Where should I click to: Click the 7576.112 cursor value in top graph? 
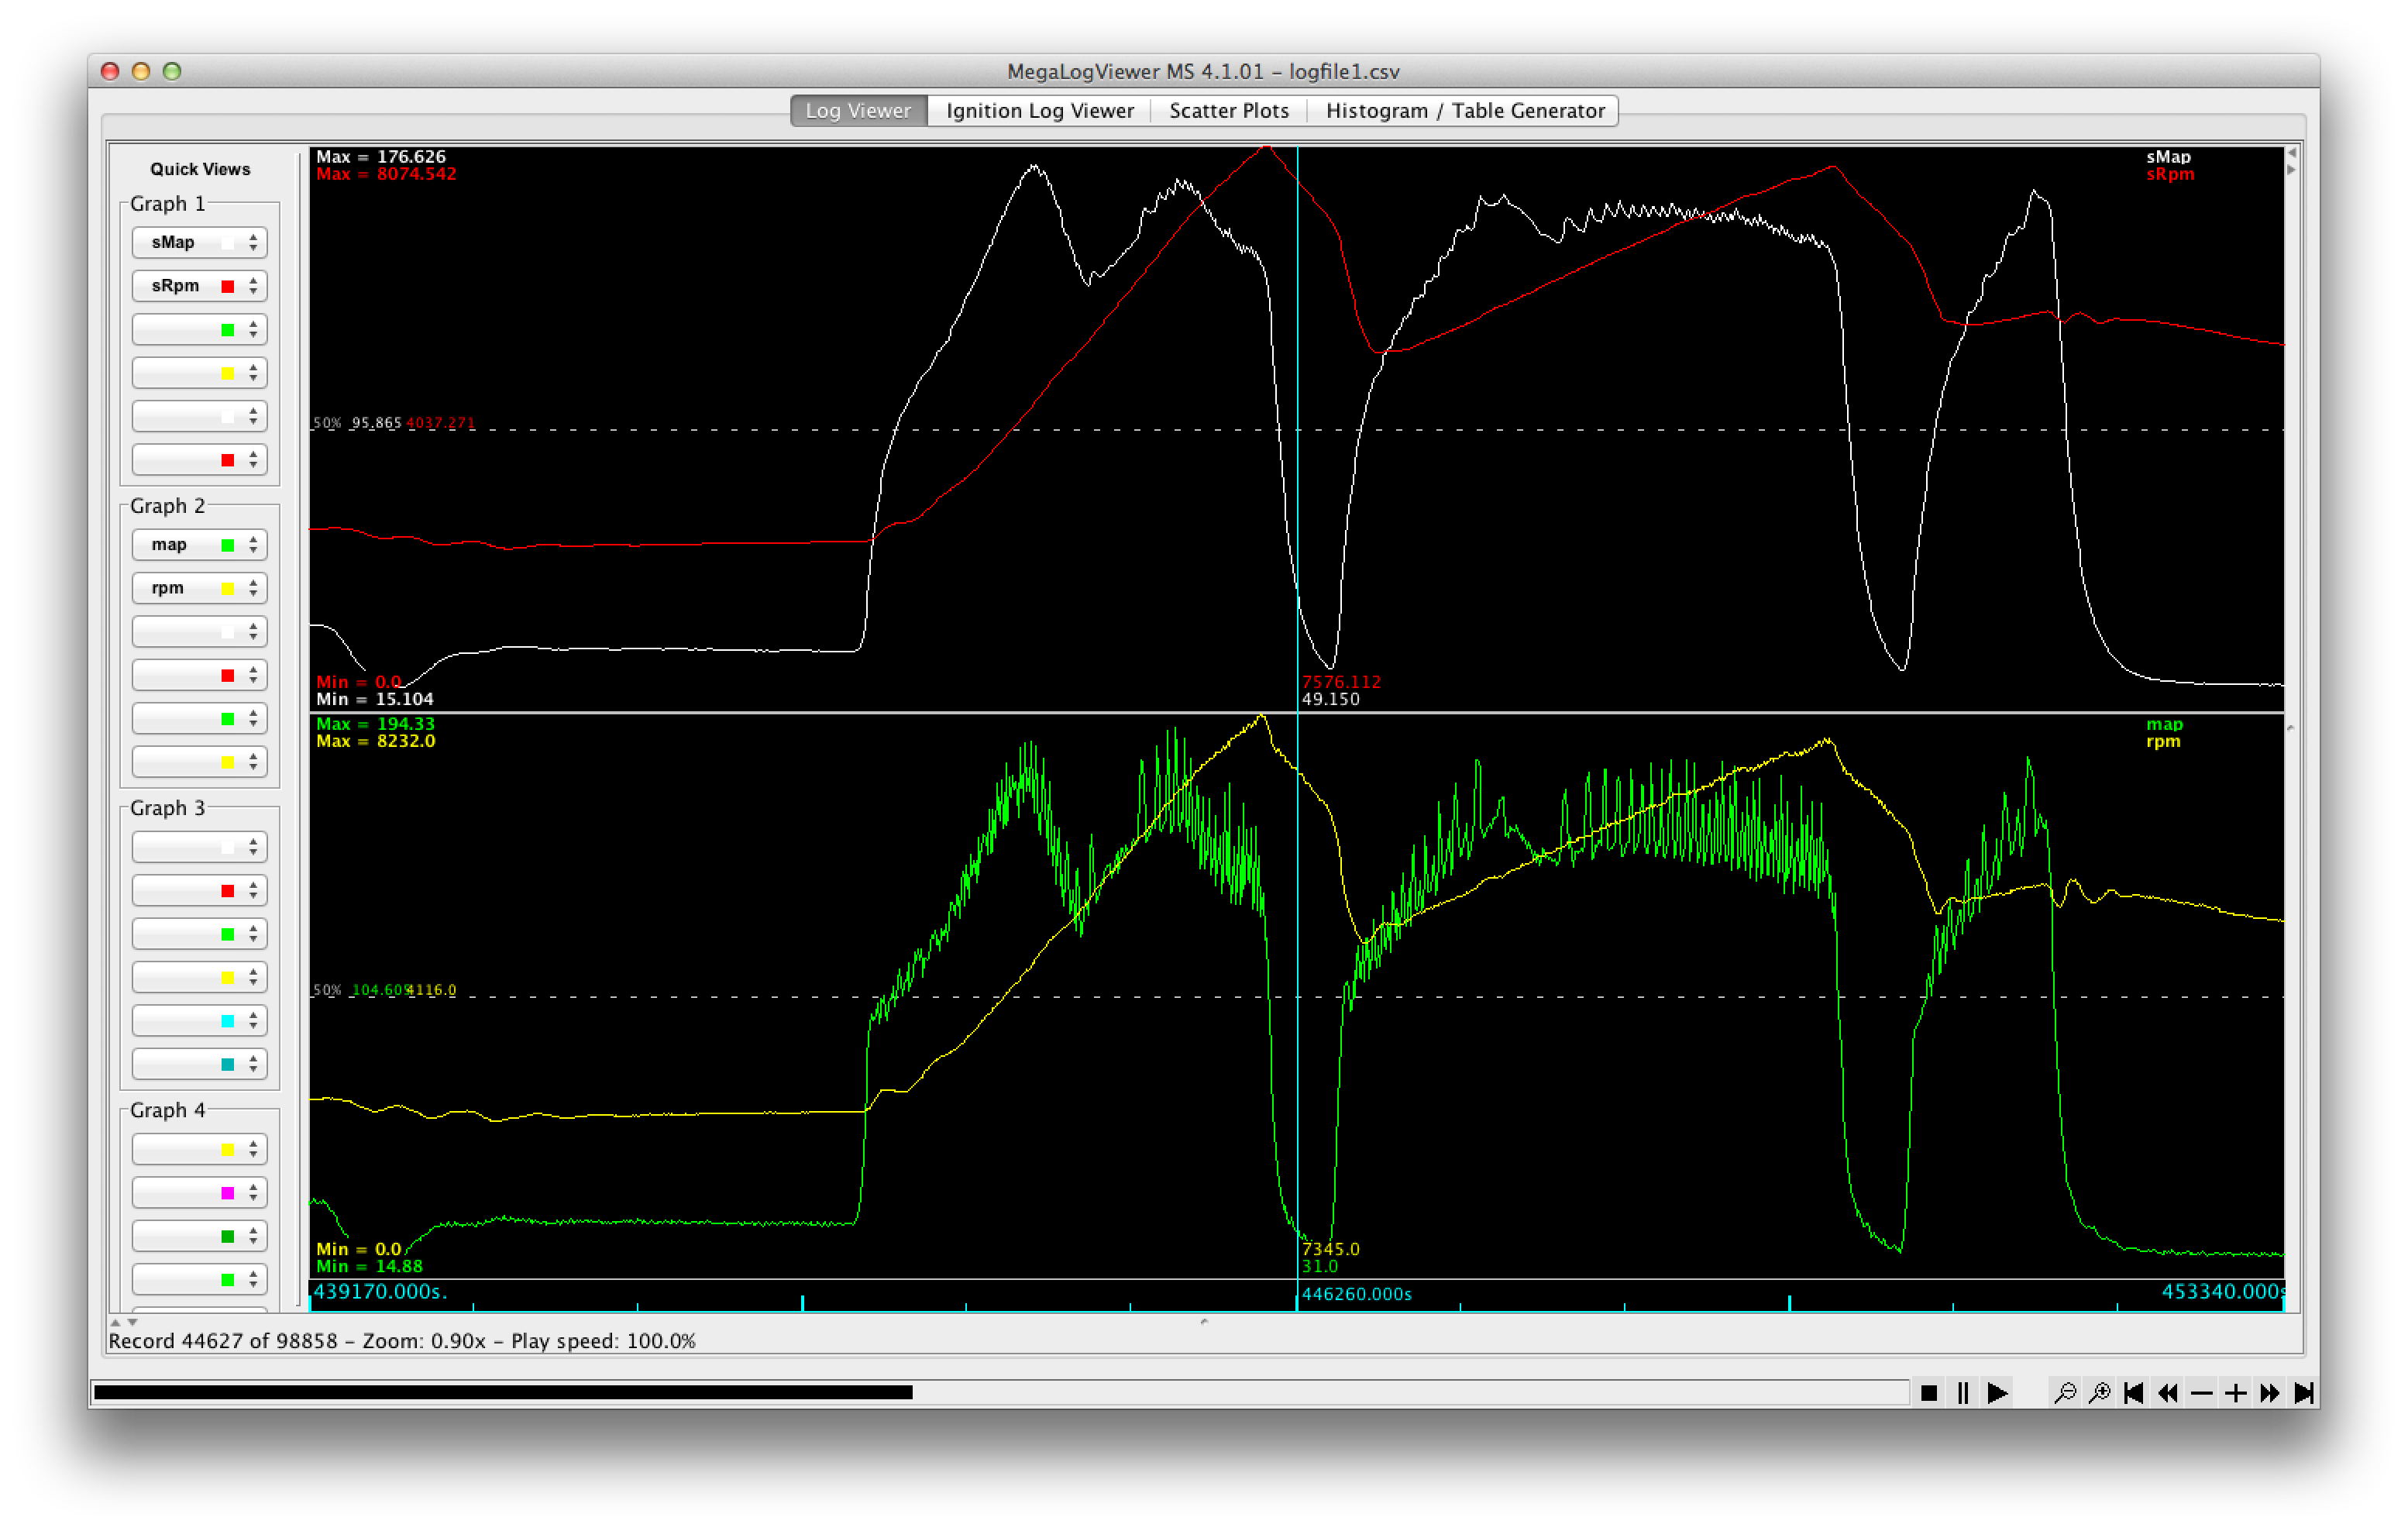click(x=1341, y=682)
